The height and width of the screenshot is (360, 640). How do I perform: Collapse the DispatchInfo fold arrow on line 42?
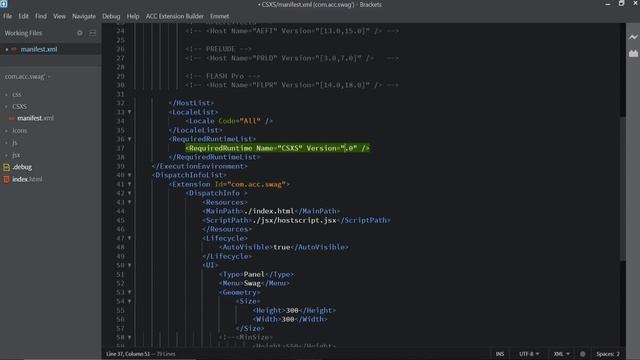[x=129, y=193]
